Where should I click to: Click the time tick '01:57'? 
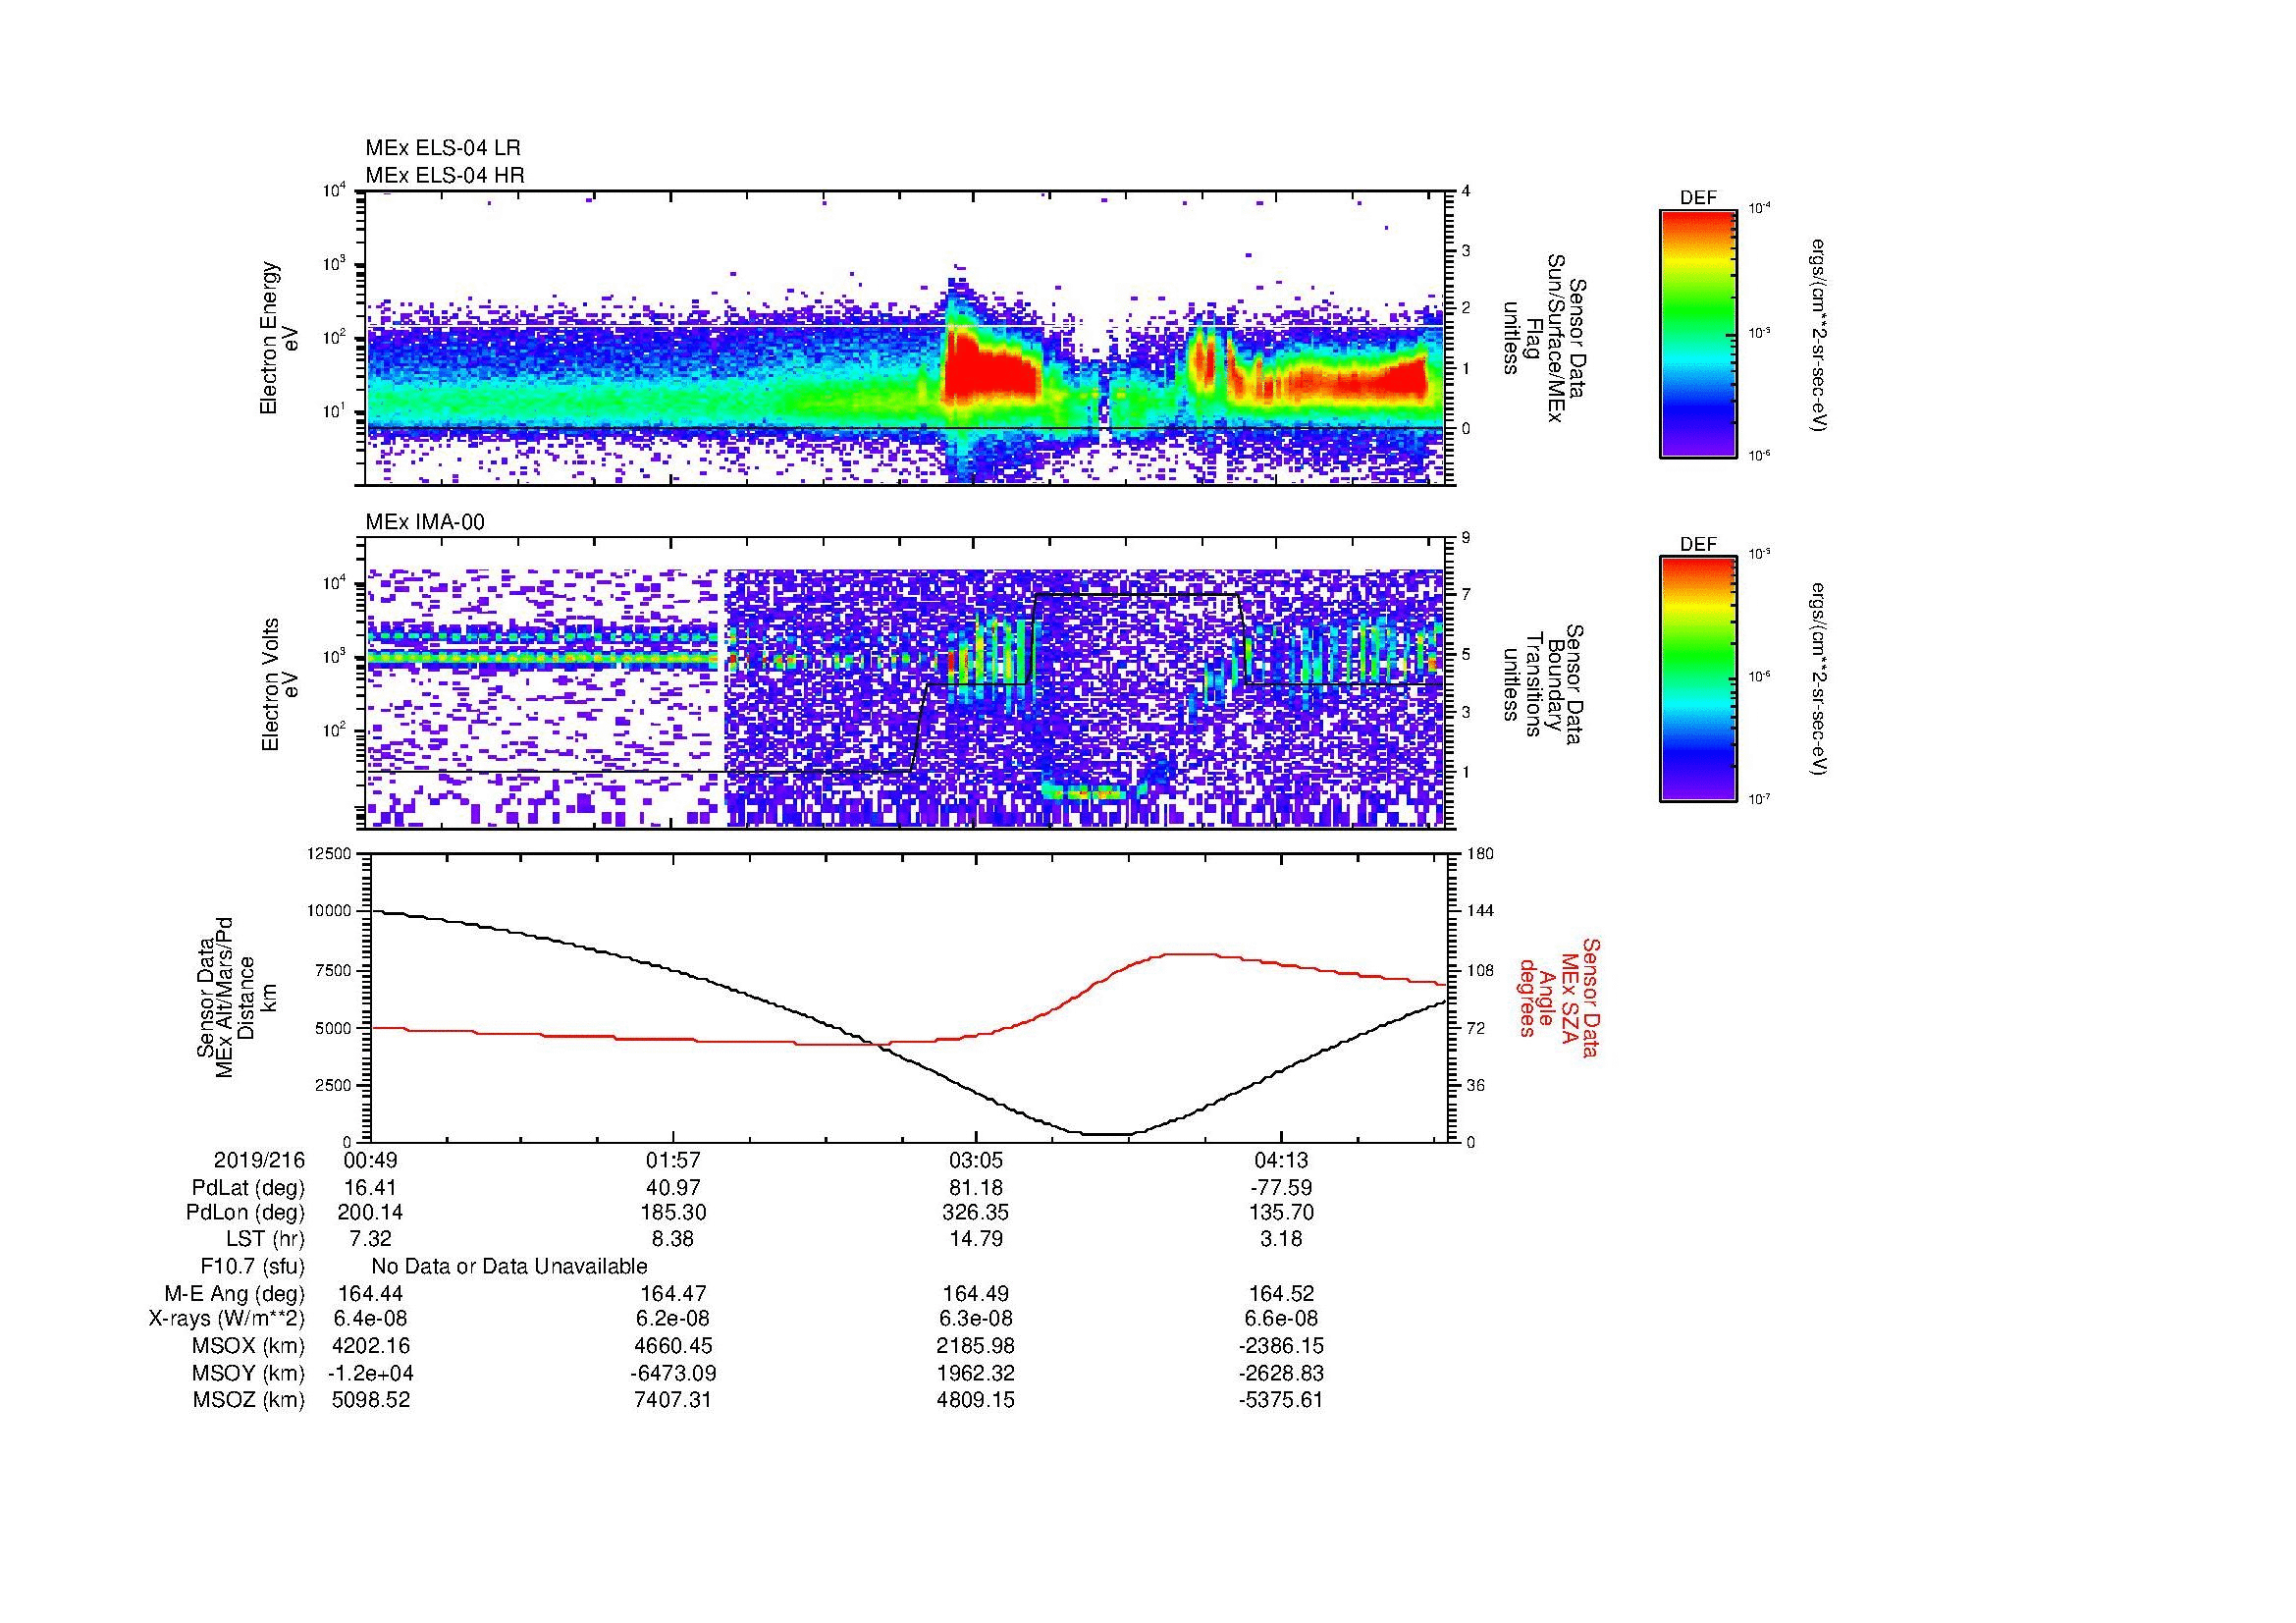point(673,1161)
